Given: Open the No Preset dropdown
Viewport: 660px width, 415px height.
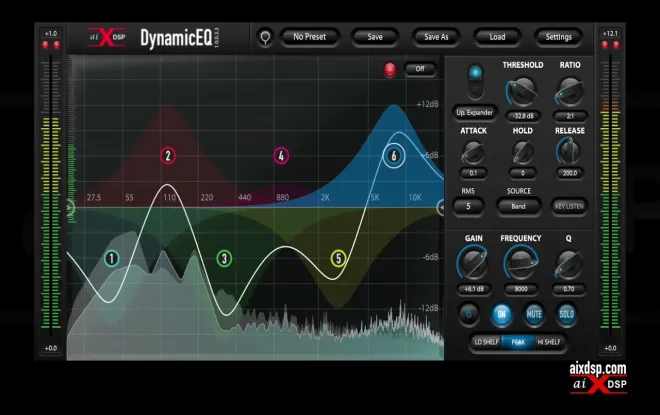Looking at the screenshot, I should (309, 37).
